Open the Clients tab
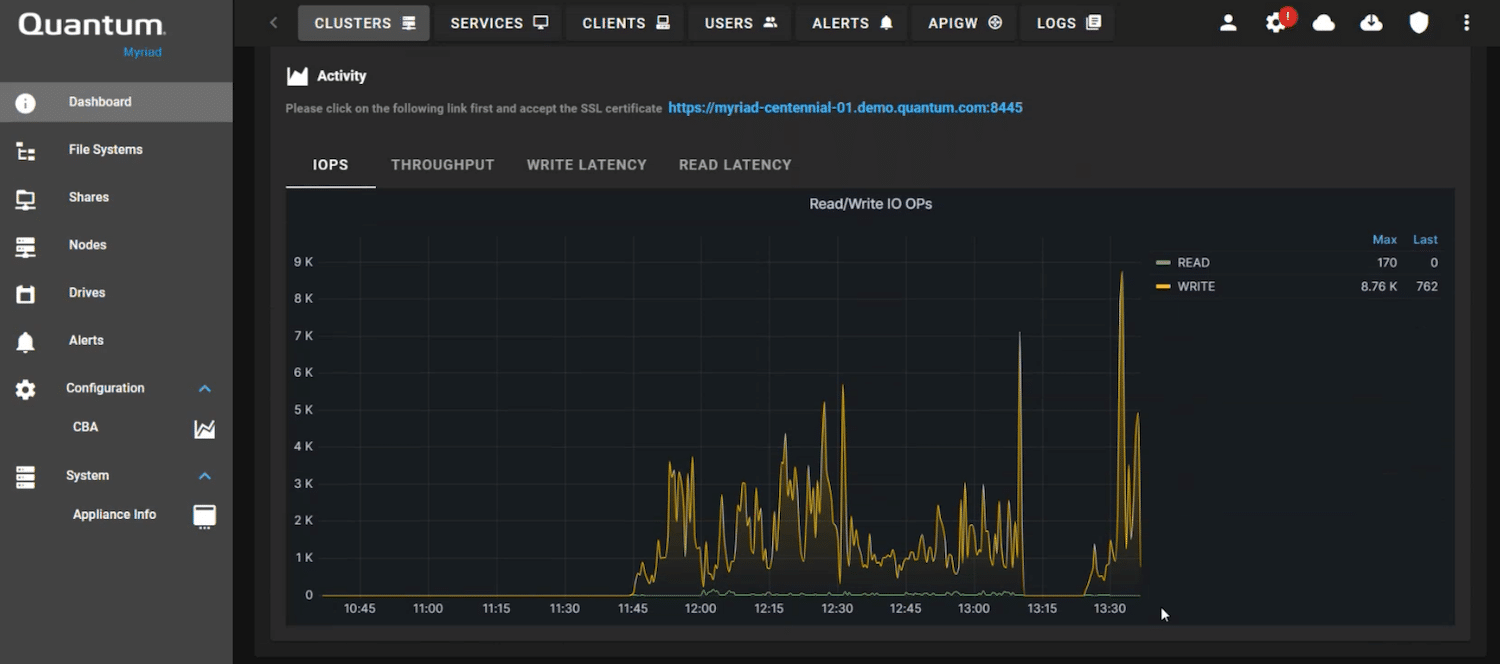The height and width of the screenshot is (664, 1500). pyautogui.click(x=625, y=23)
